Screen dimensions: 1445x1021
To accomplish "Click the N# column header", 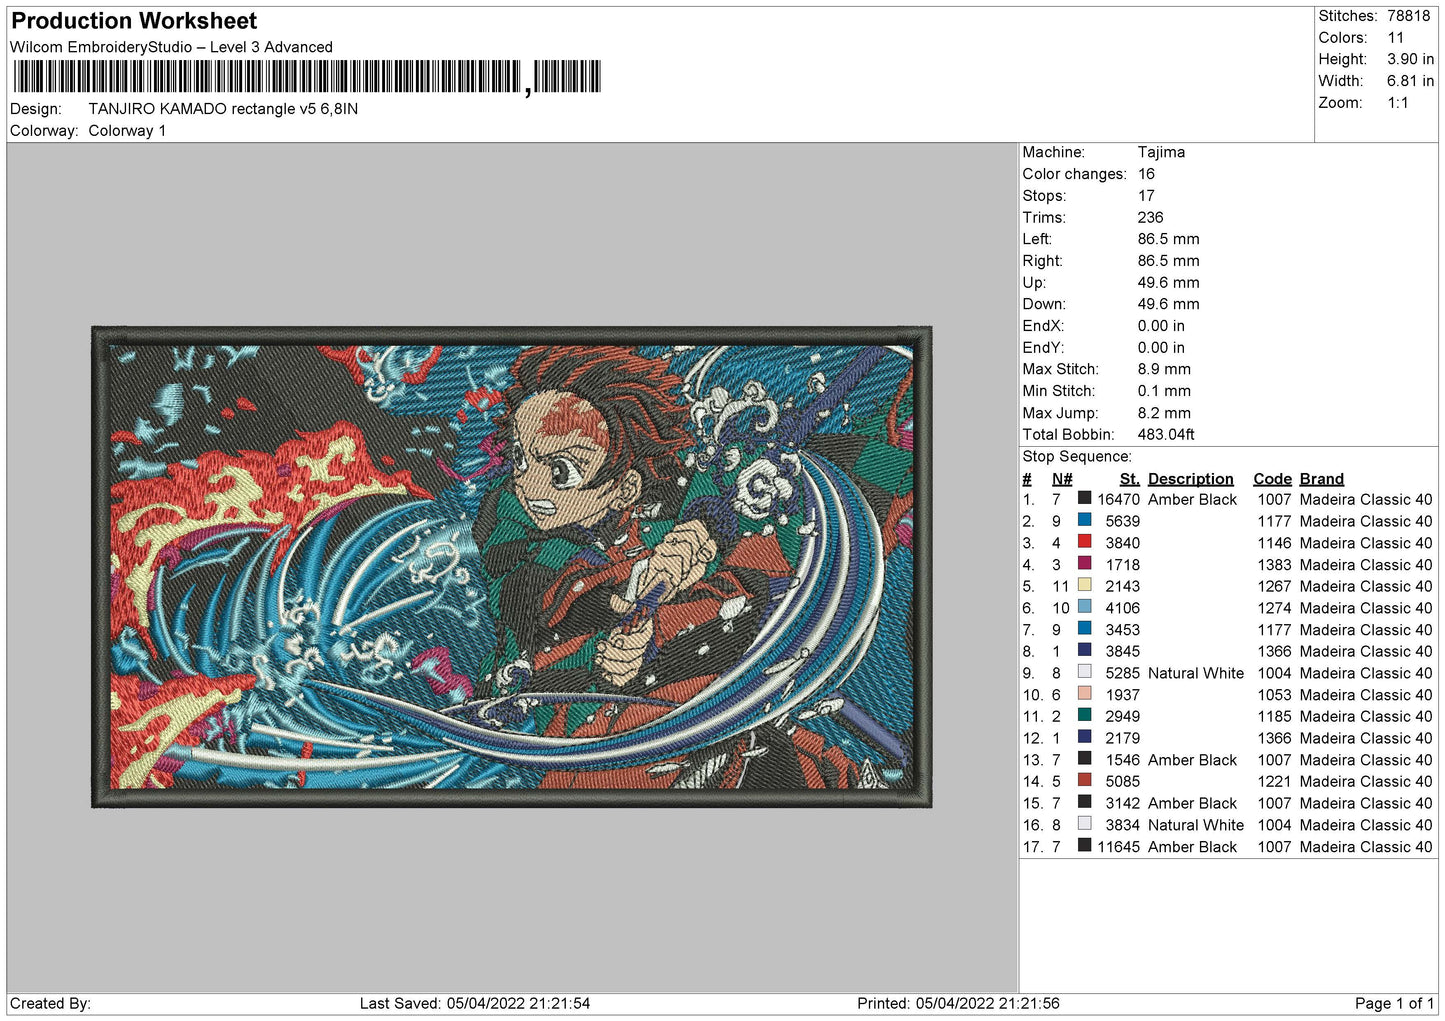I will click(1062, 479).
